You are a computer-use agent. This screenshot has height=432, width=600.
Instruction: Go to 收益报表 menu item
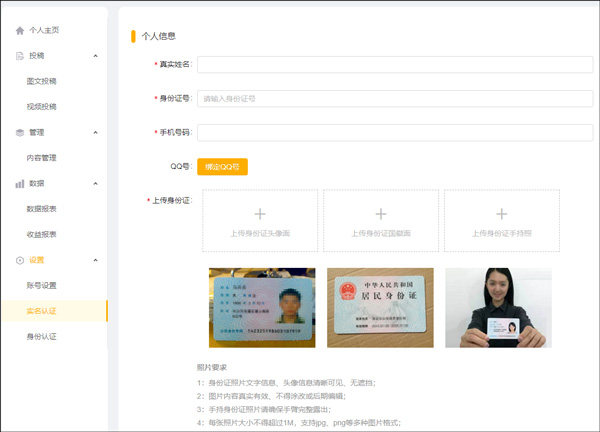(x=42, y=234)
